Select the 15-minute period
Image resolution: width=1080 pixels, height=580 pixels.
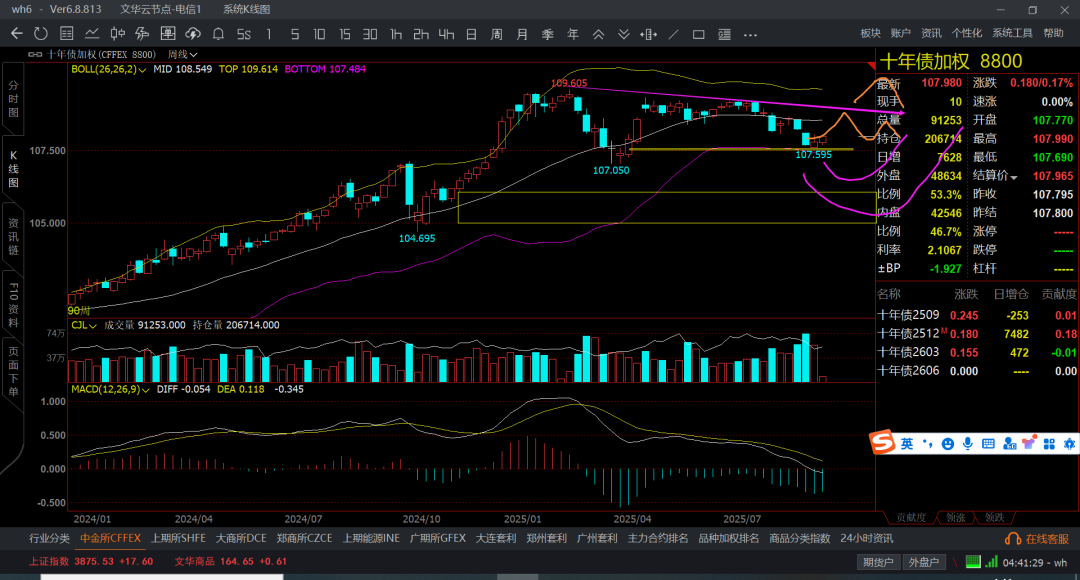tap(344, 34)
